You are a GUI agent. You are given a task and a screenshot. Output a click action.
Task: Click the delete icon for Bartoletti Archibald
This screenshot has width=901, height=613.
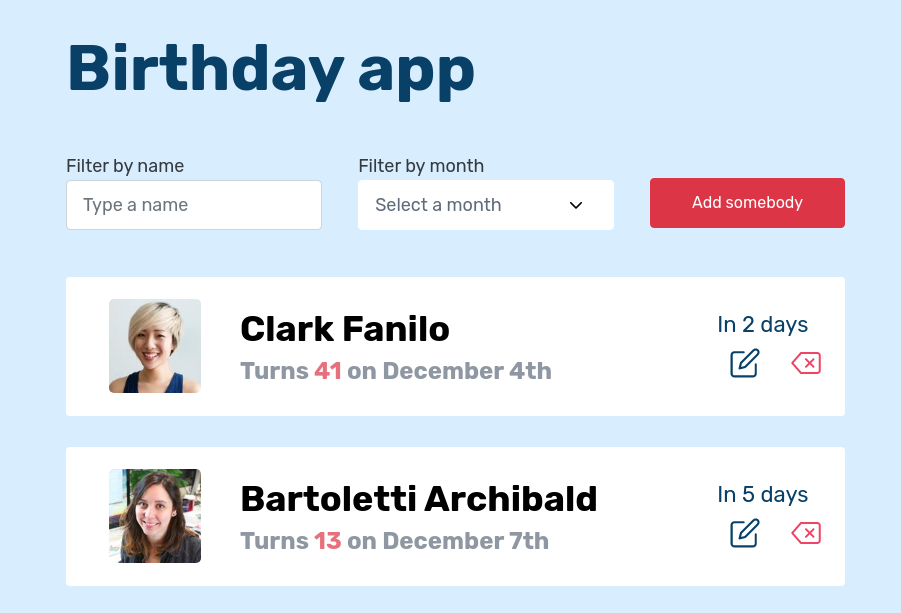pyautogui.click(x=806, y=533)
